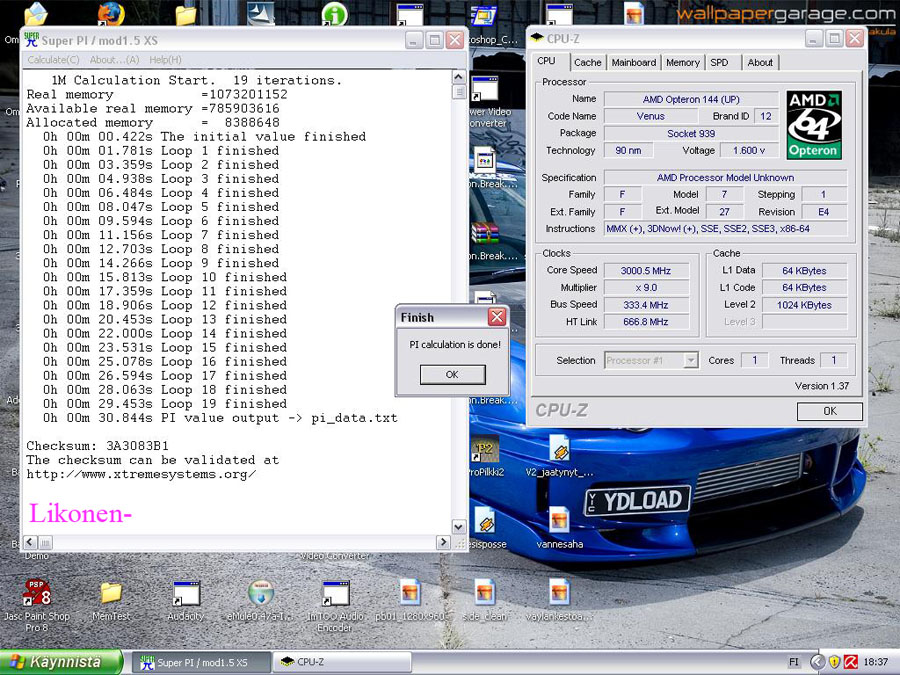Image resolution: width=900 pixels, height=675 pixels.
Task: Open Calculate(C) menu in Super PI
Action: (x=53, y=60)
